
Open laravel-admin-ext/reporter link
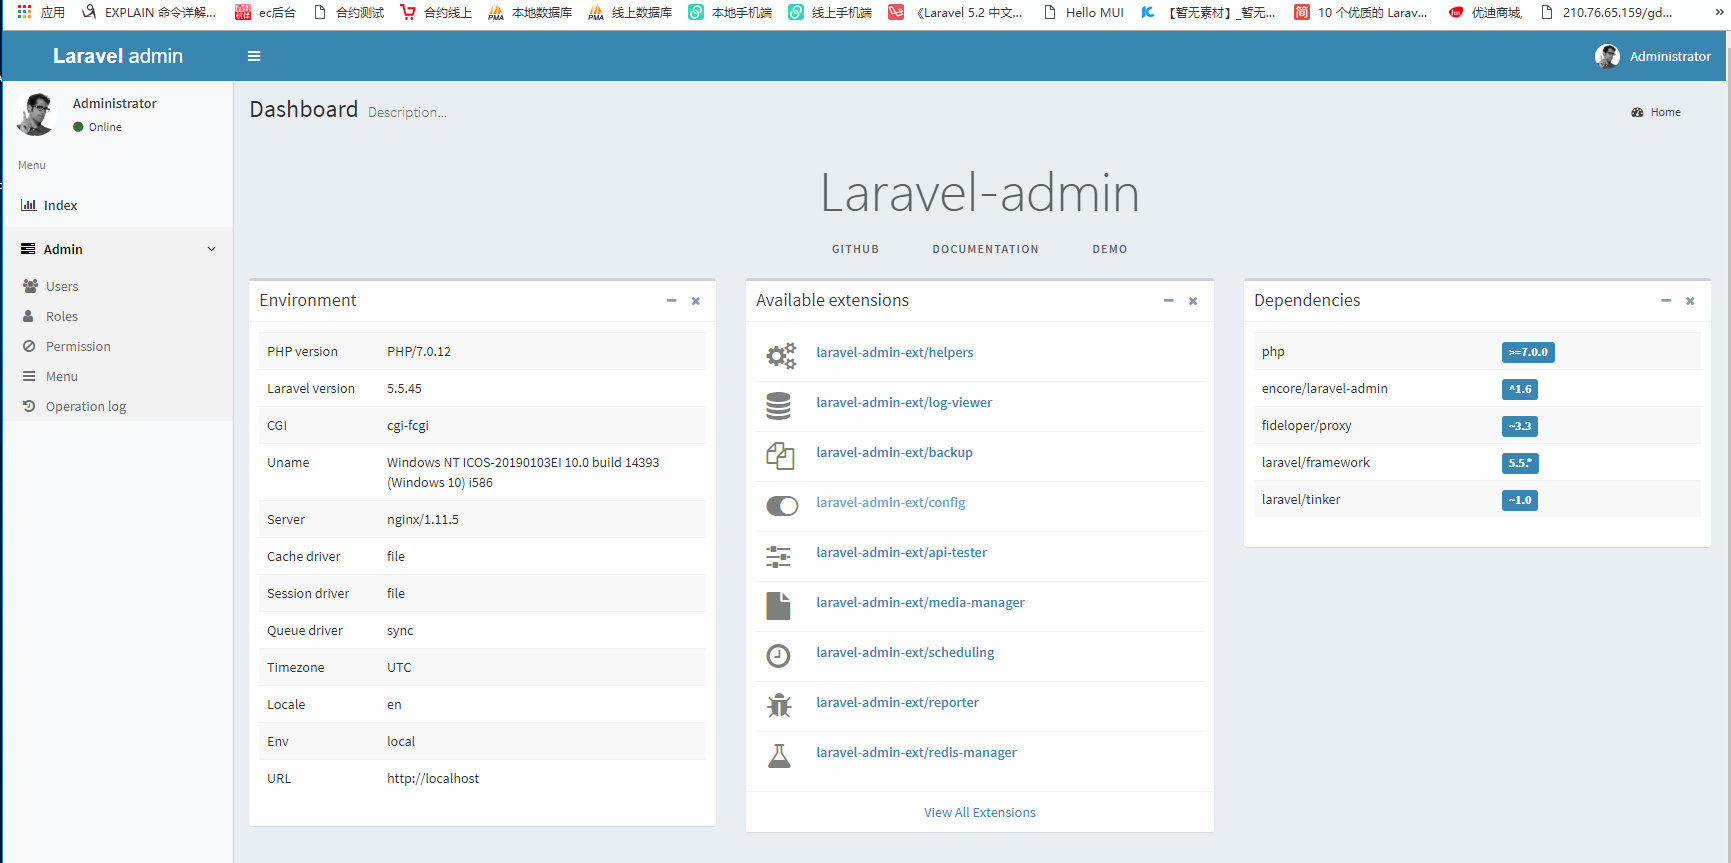pos(897,702)
